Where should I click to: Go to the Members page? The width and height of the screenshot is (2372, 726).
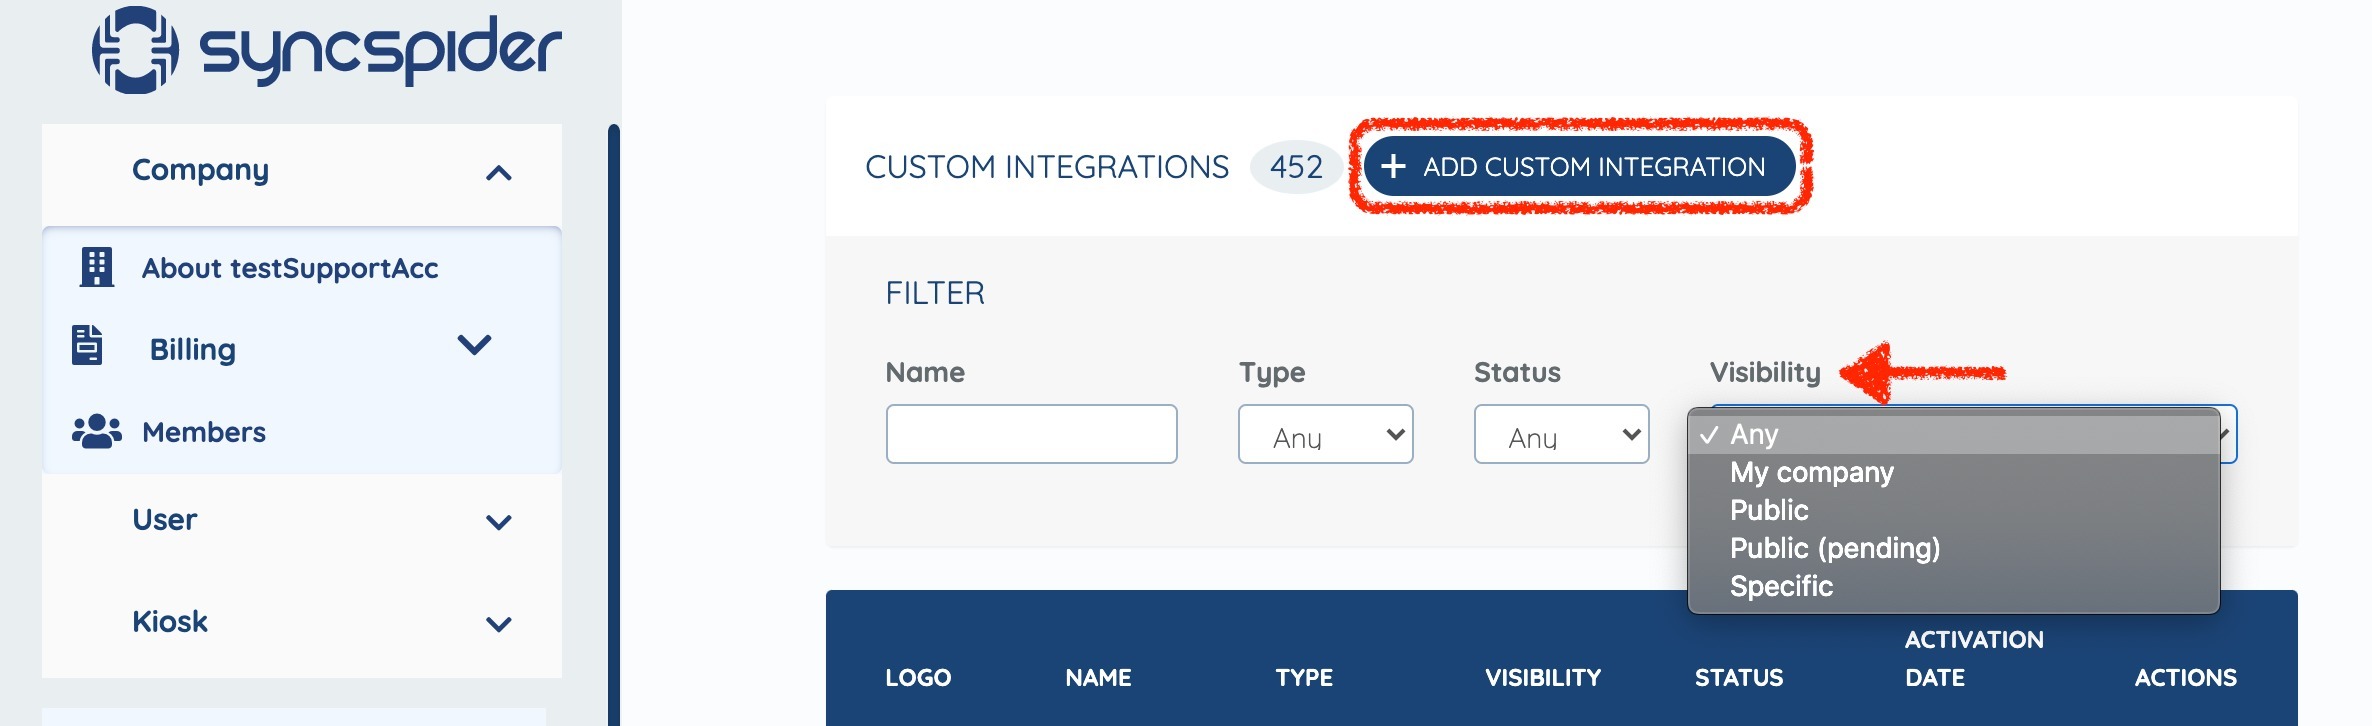[204, 432]
